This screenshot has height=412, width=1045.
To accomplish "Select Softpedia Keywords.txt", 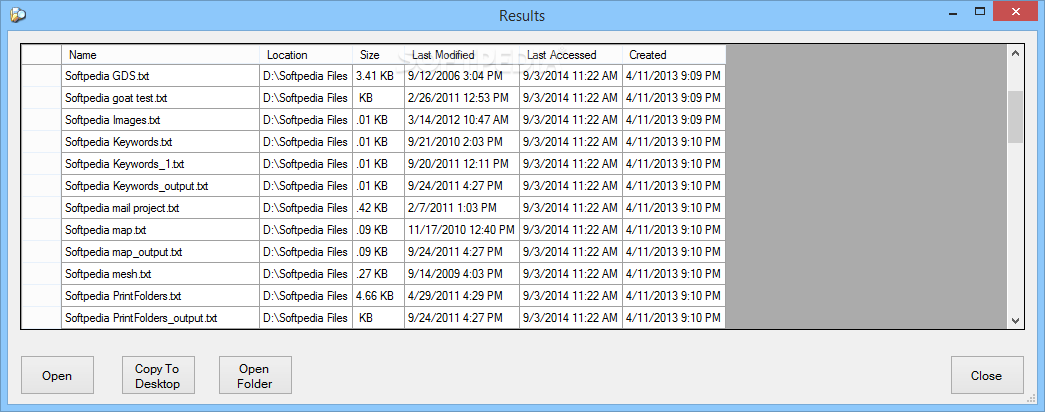I will [161, 142].
